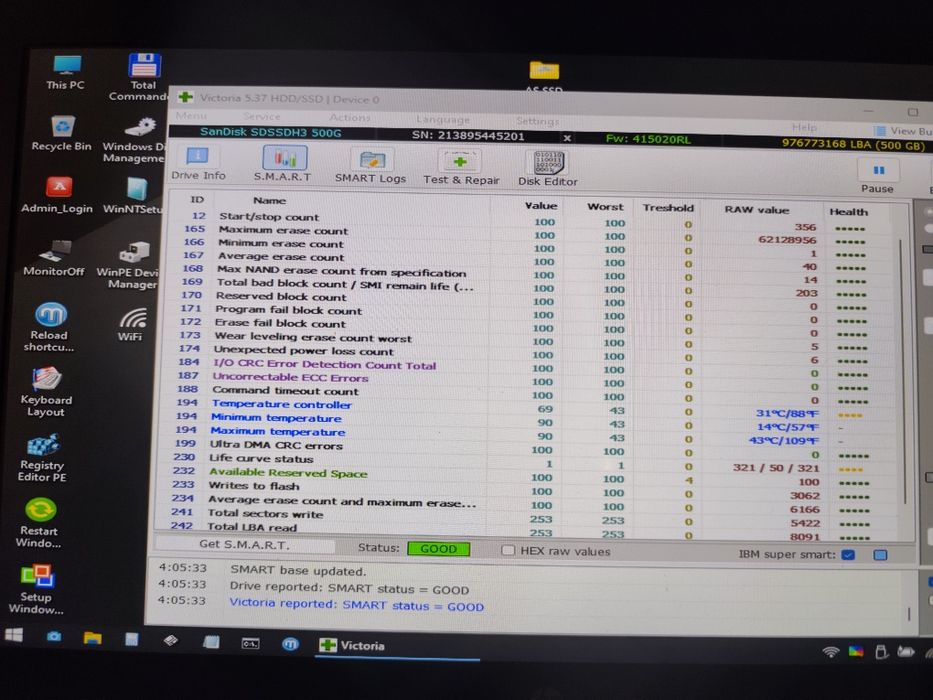Click the Pause button icon
The width and height of the screenshot is (933, 700).
click(878, 171)
